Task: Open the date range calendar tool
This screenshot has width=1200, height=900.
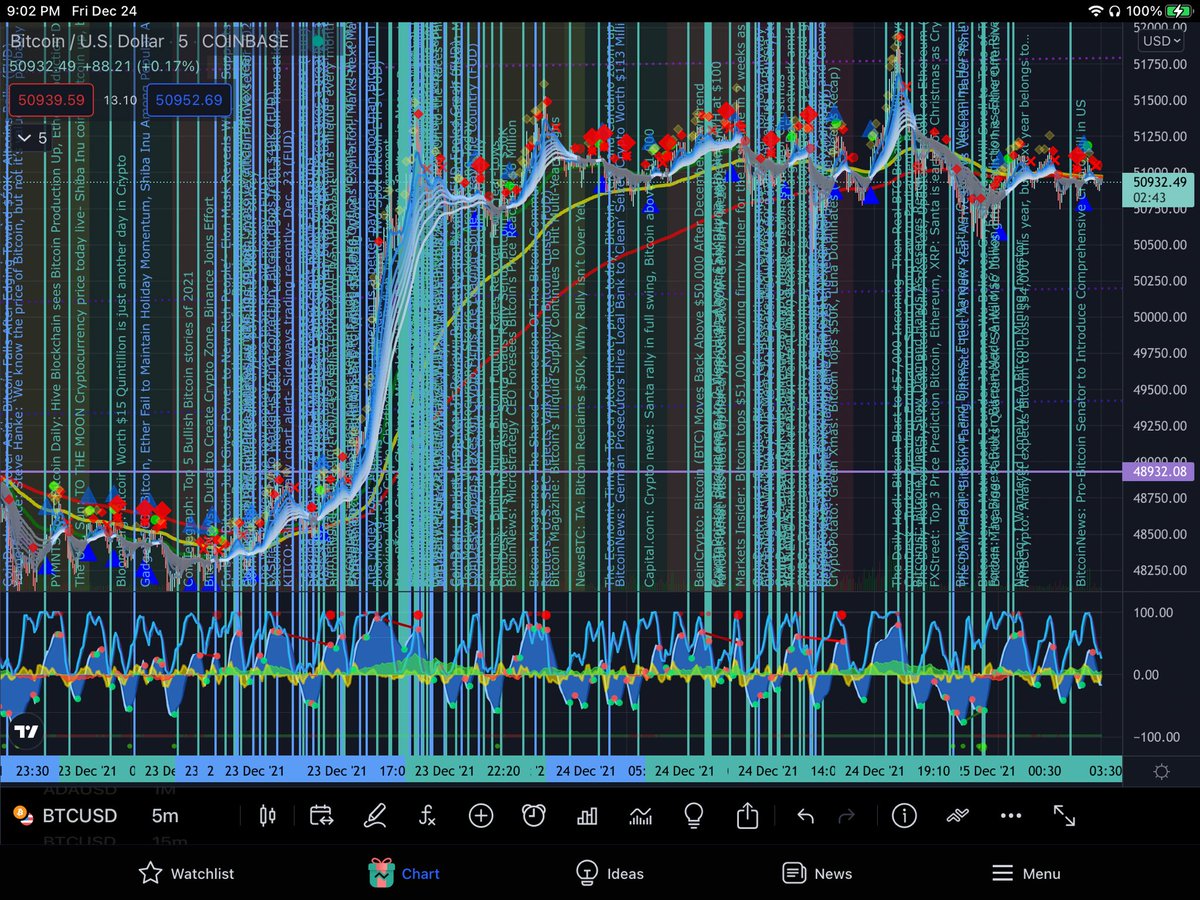Action: (321, 816)
